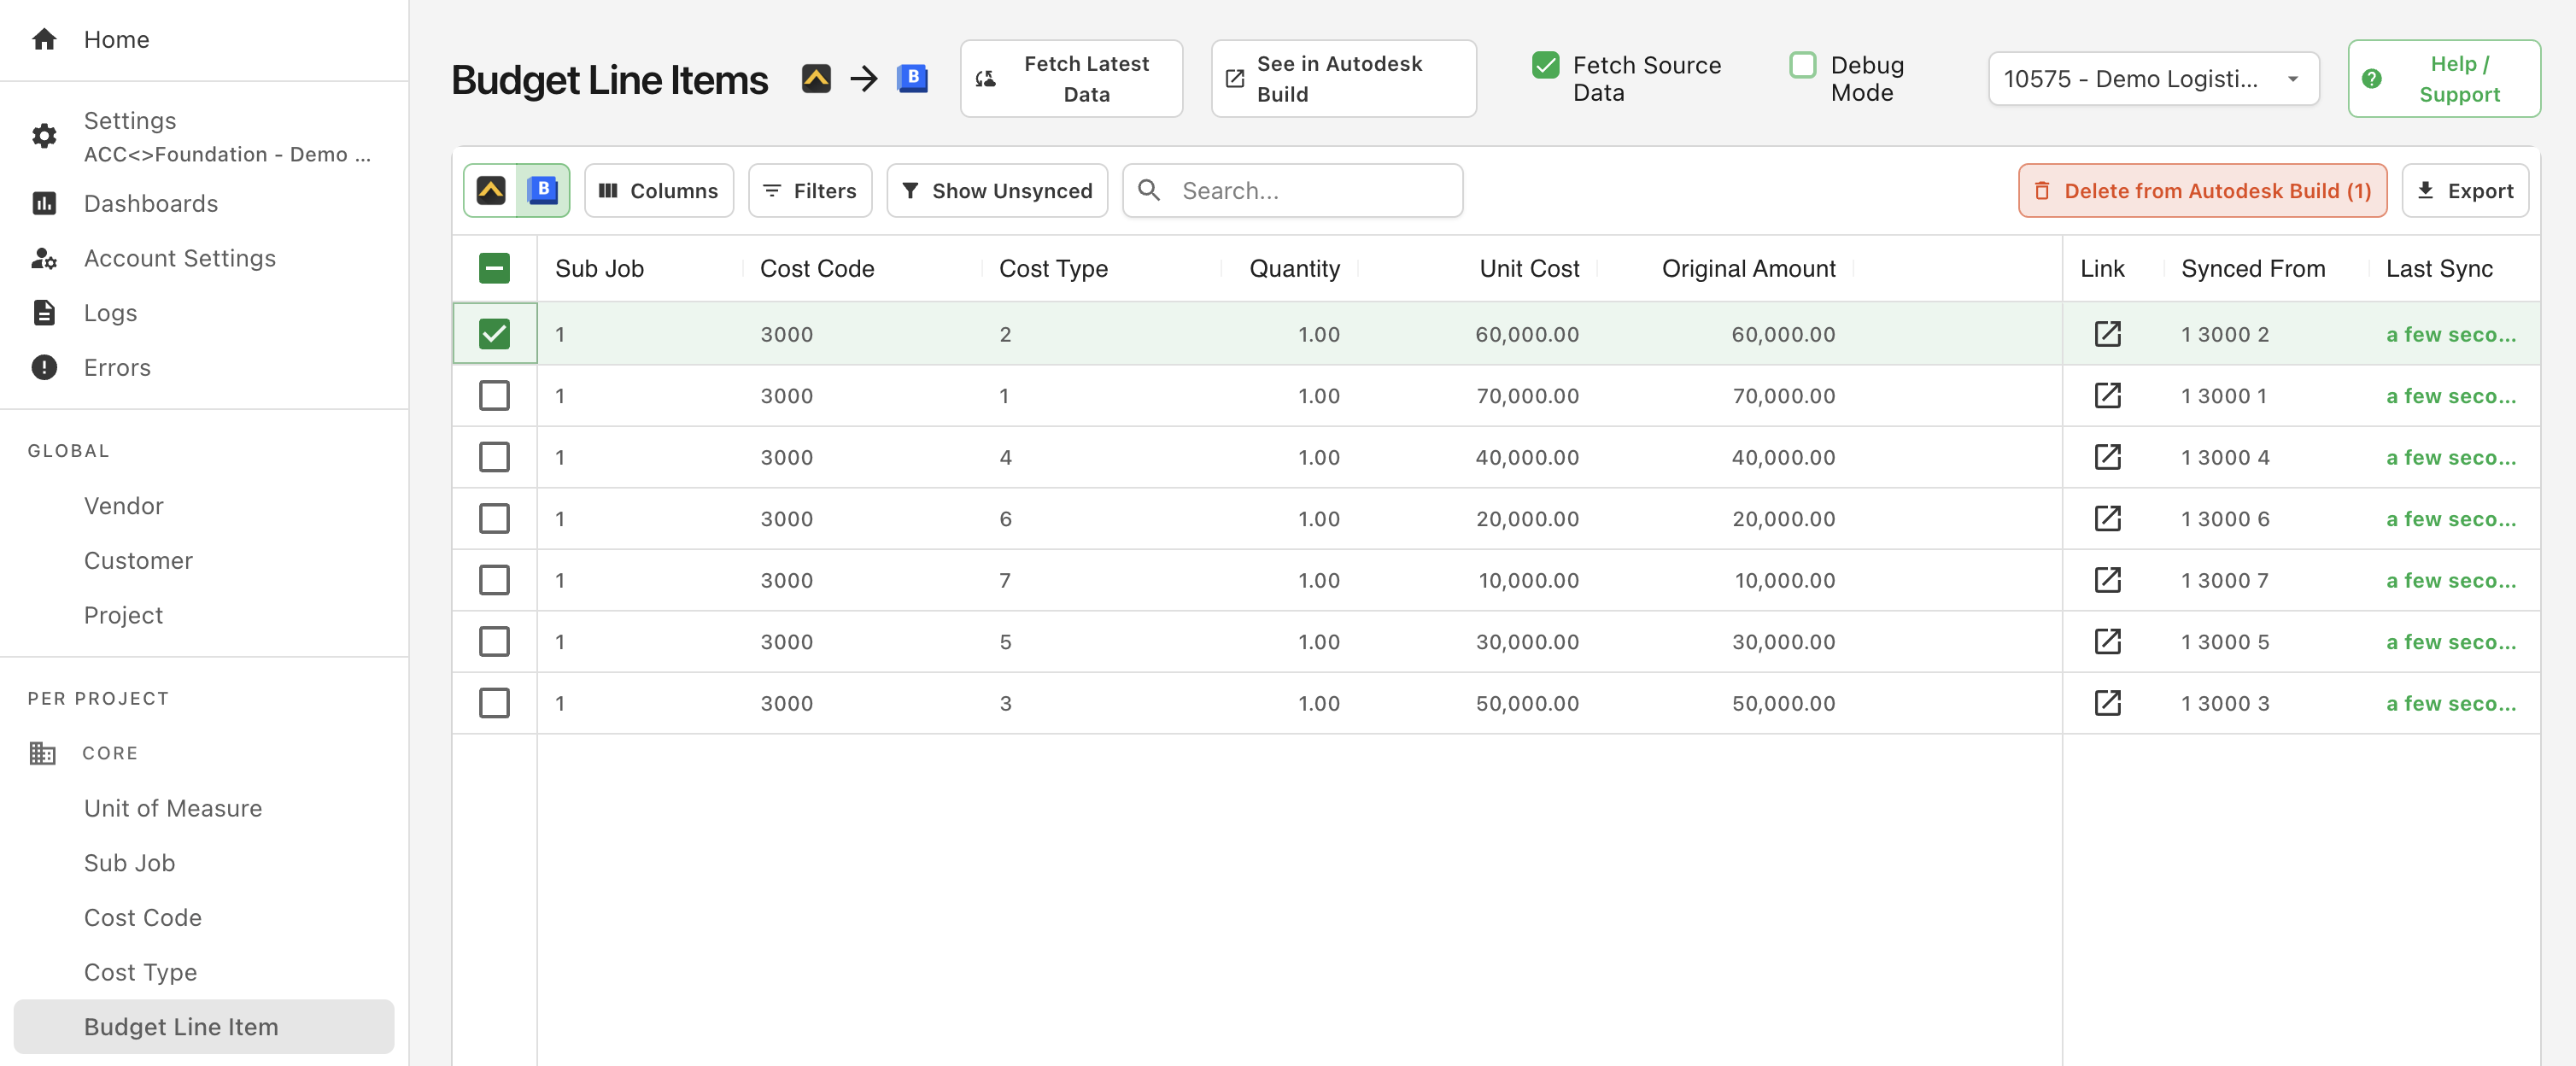Click the Account Settings person-gear icon
Viewport: 2576px width, 1066px height.
tap(44, 258)
